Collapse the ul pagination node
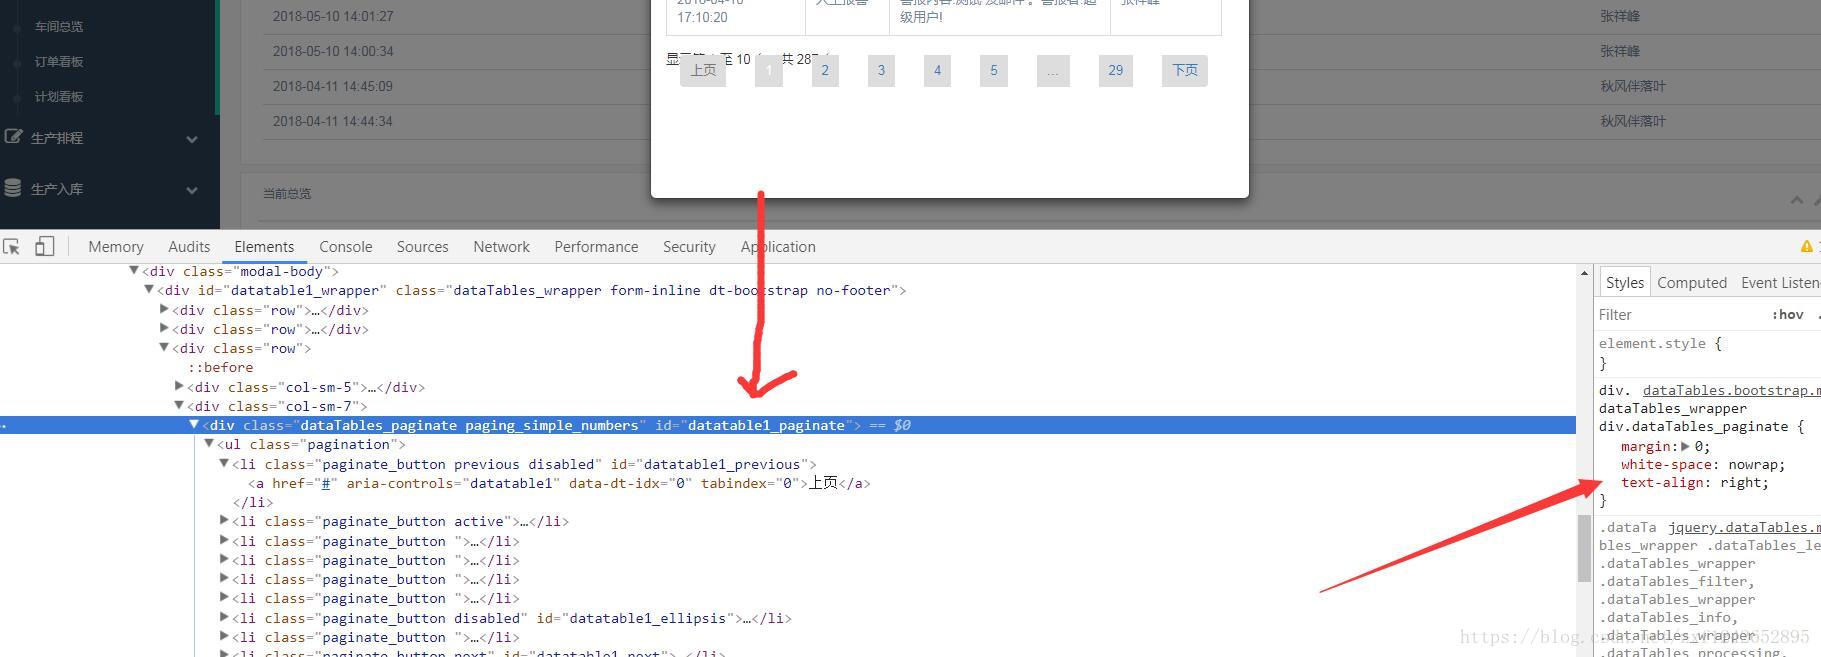 (x=209, y=444)
